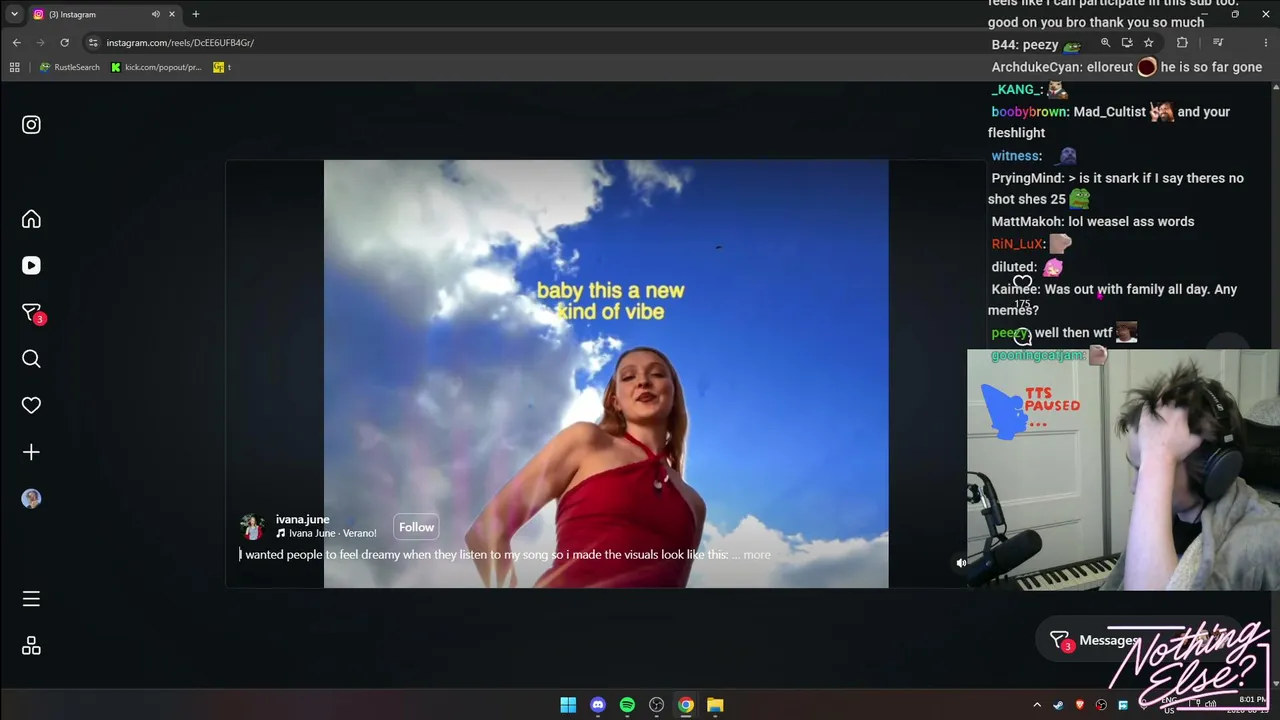Open the zoom magnifier in address bar
The height and width of the screenshot is (720, 1280).
[1105, 43]
